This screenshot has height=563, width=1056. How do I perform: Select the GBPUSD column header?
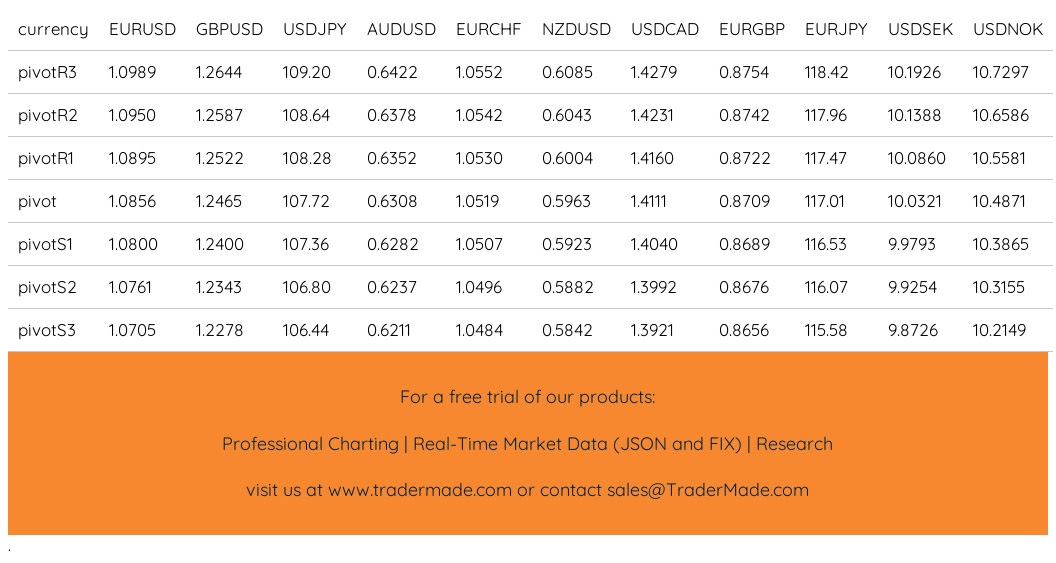pyautogui.click(x=229, y=30)
